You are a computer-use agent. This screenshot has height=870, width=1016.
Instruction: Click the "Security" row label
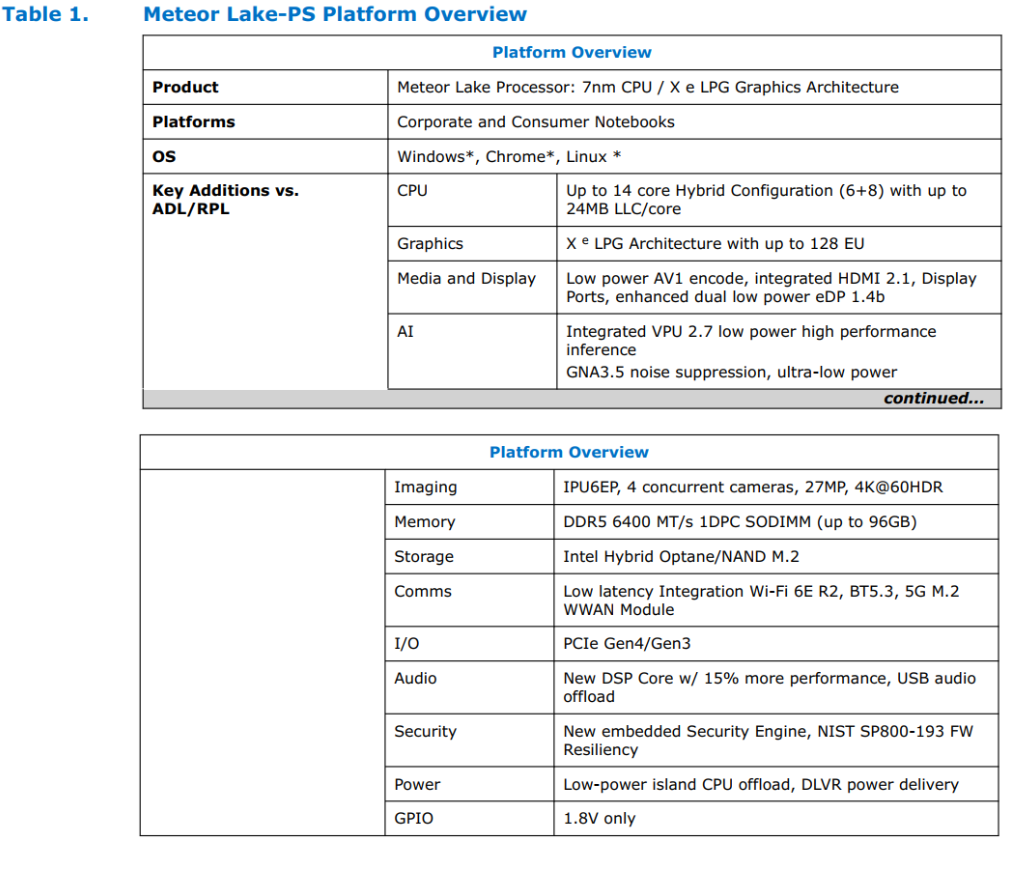click(x=425, y=731)
